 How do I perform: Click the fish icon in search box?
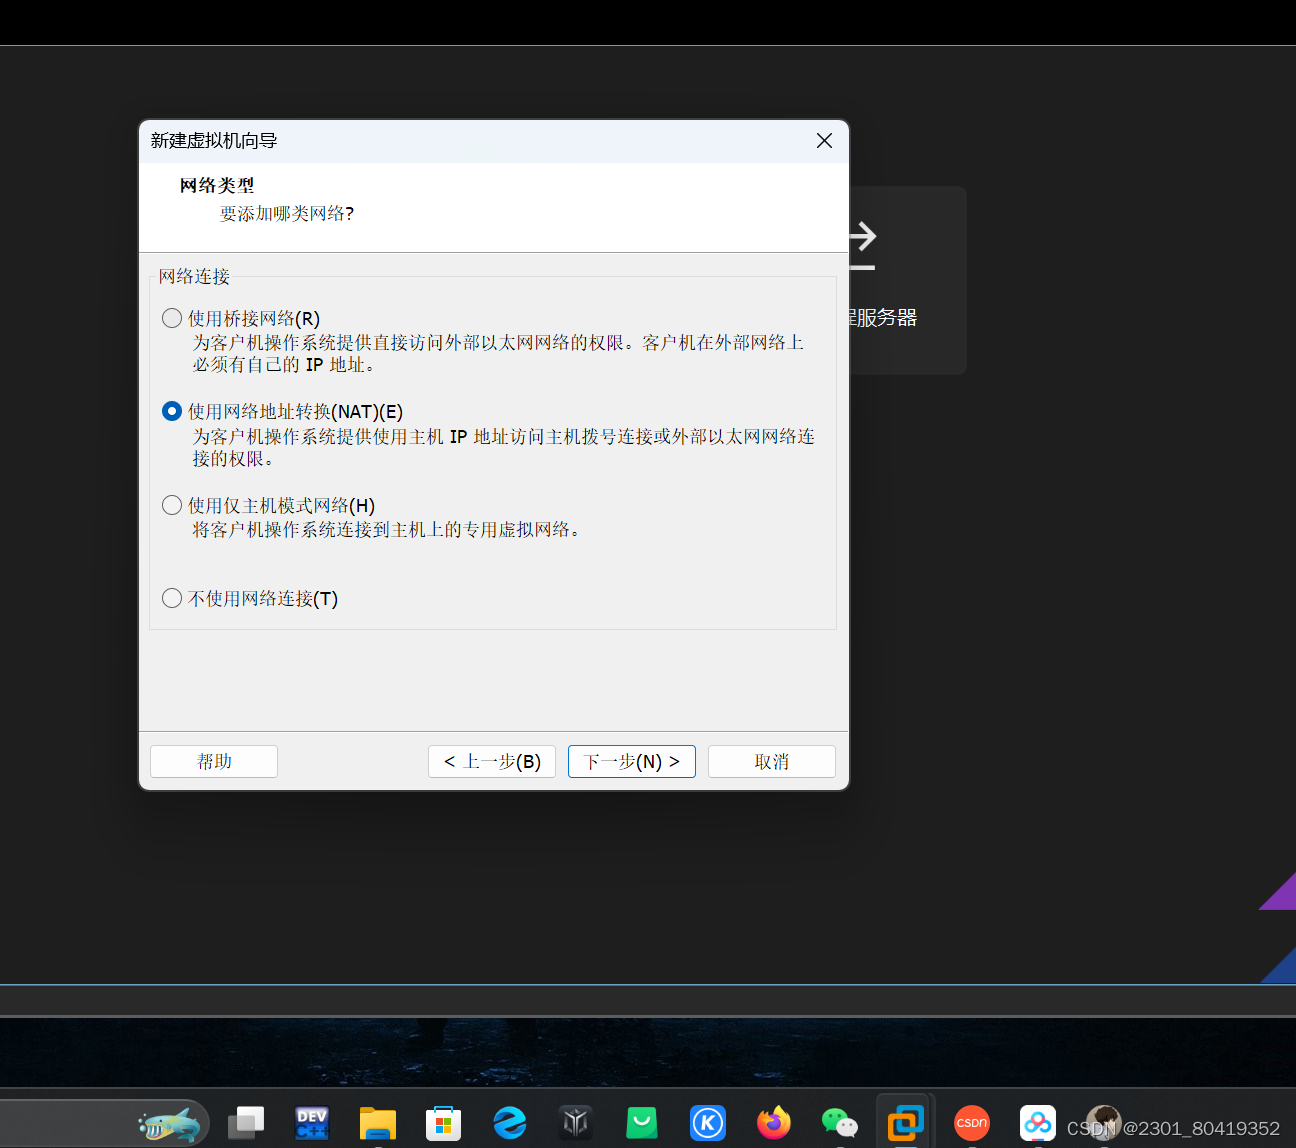tap(169, 1125)
